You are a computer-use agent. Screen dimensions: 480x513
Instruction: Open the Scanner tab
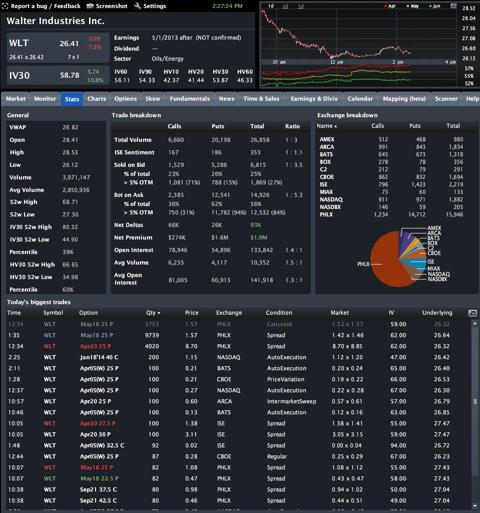446,99
